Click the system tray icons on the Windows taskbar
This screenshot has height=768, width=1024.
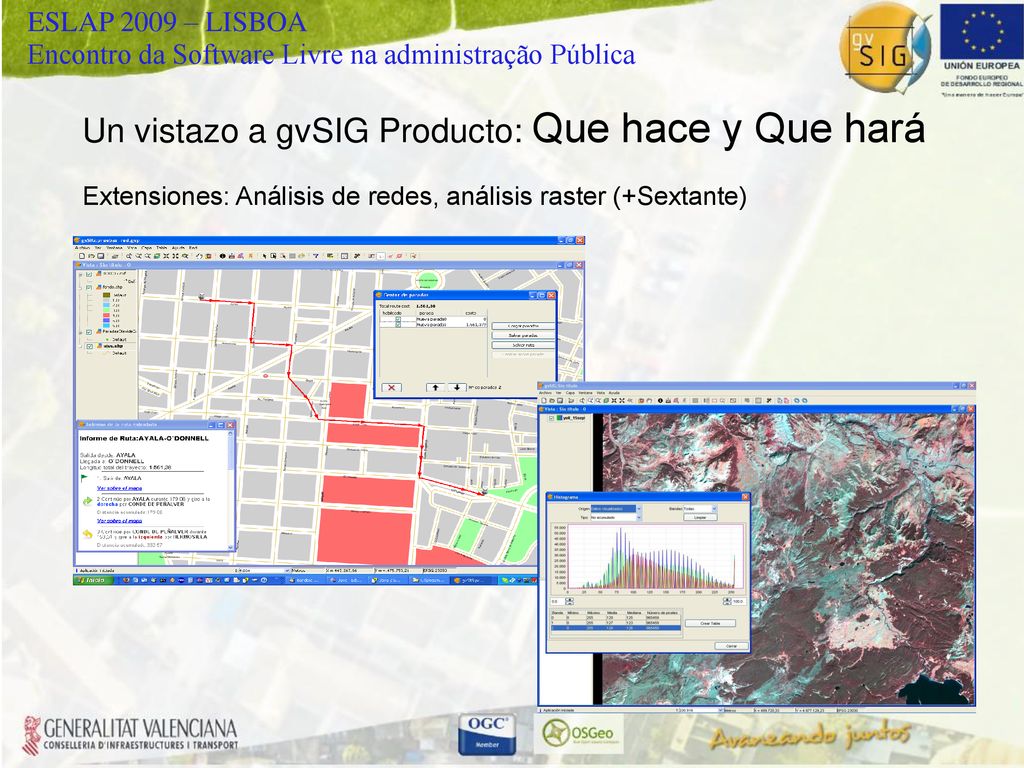520,580
